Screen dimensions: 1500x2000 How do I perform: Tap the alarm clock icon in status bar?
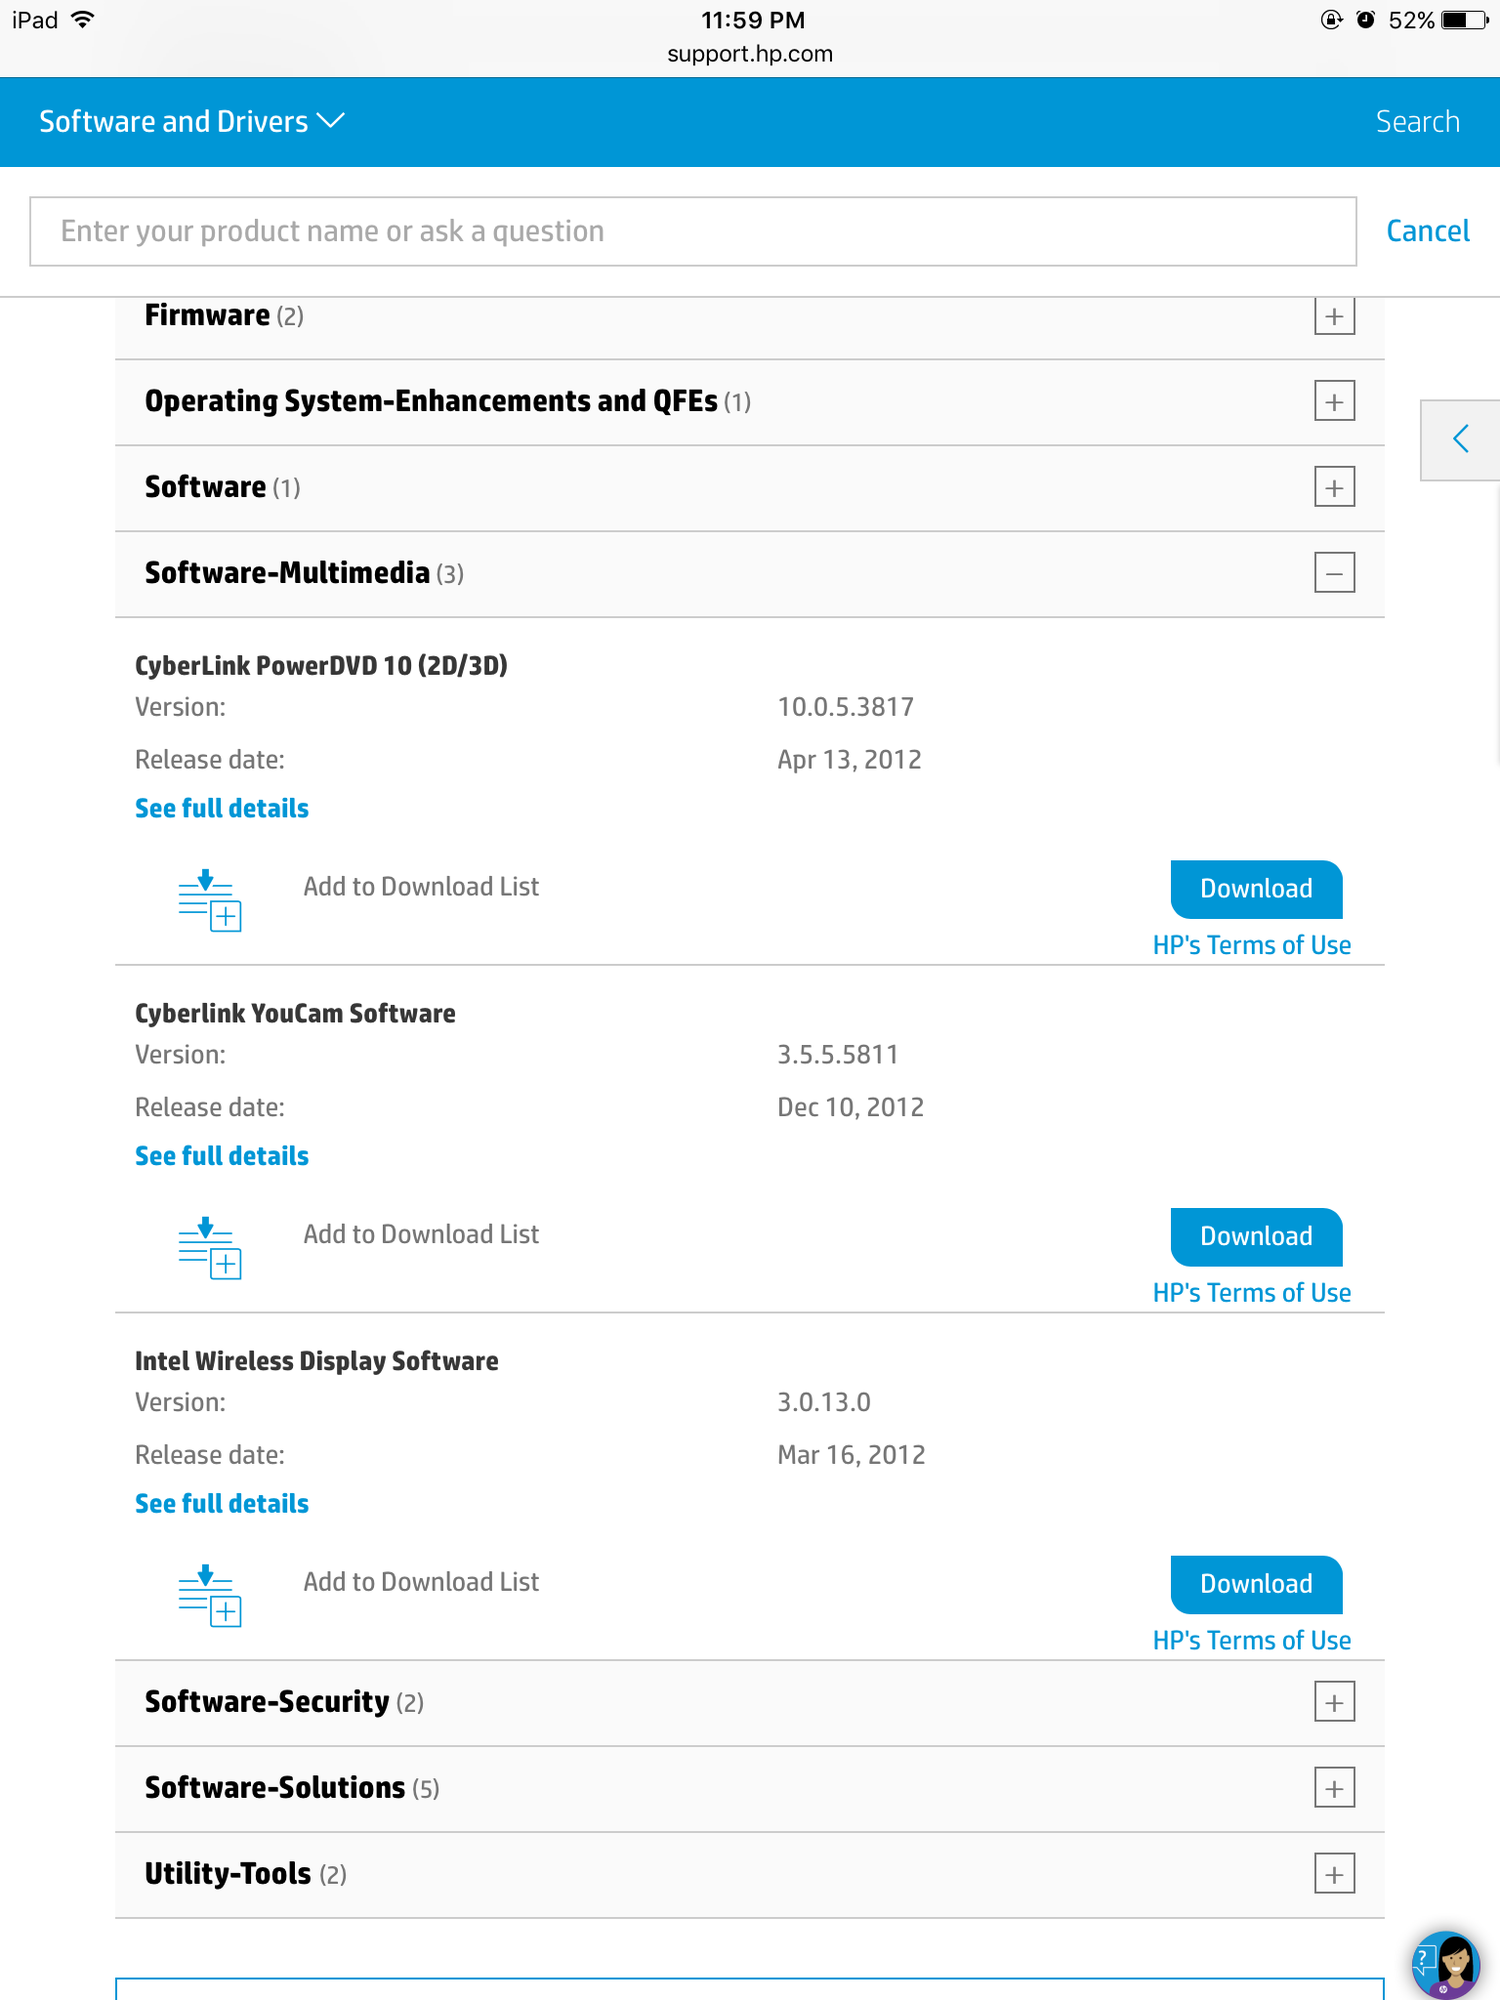[1366, 19]
